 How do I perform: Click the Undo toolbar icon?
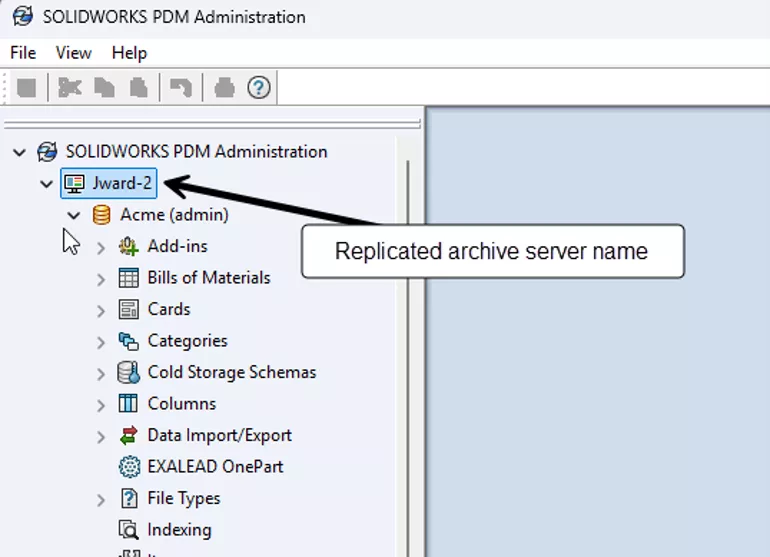pyautogui.click(x=181, y=88)
